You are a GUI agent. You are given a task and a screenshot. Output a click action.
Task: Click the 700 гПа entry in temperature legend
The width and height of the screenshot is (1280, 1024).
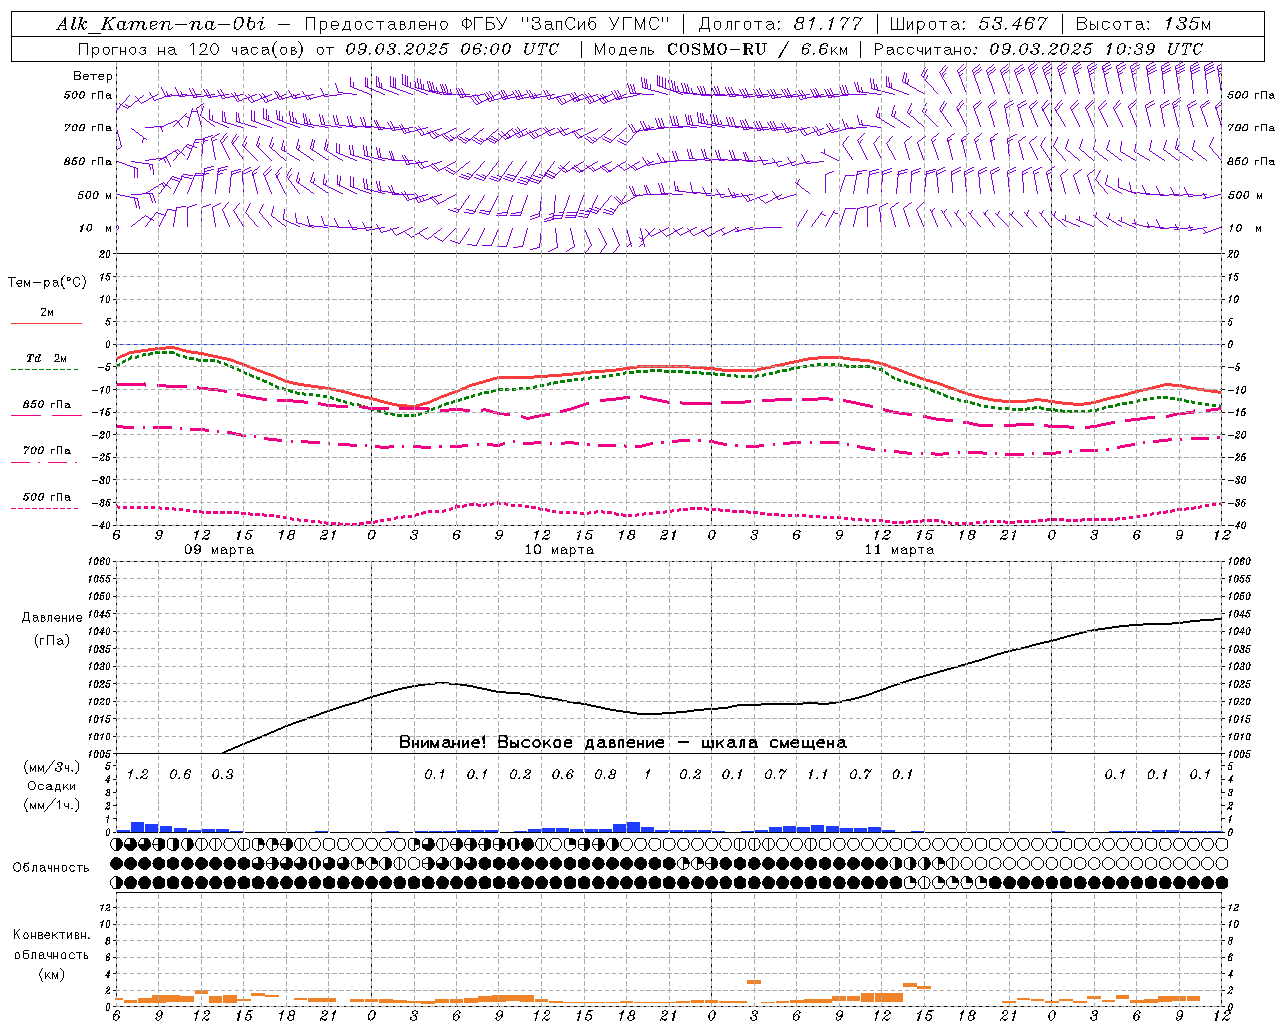[x=46, y=451]
